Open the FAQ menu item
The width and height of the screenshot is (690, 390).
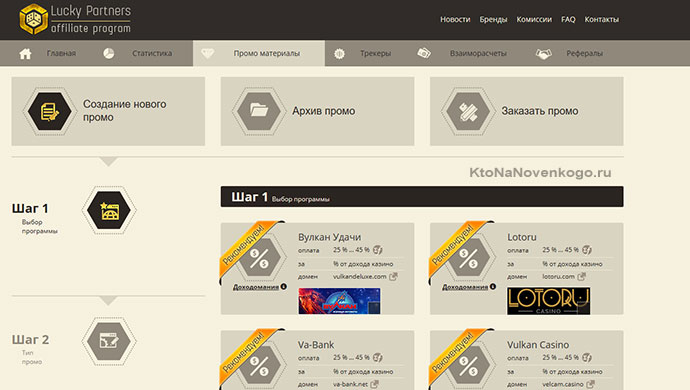click(x=568, y=19)
